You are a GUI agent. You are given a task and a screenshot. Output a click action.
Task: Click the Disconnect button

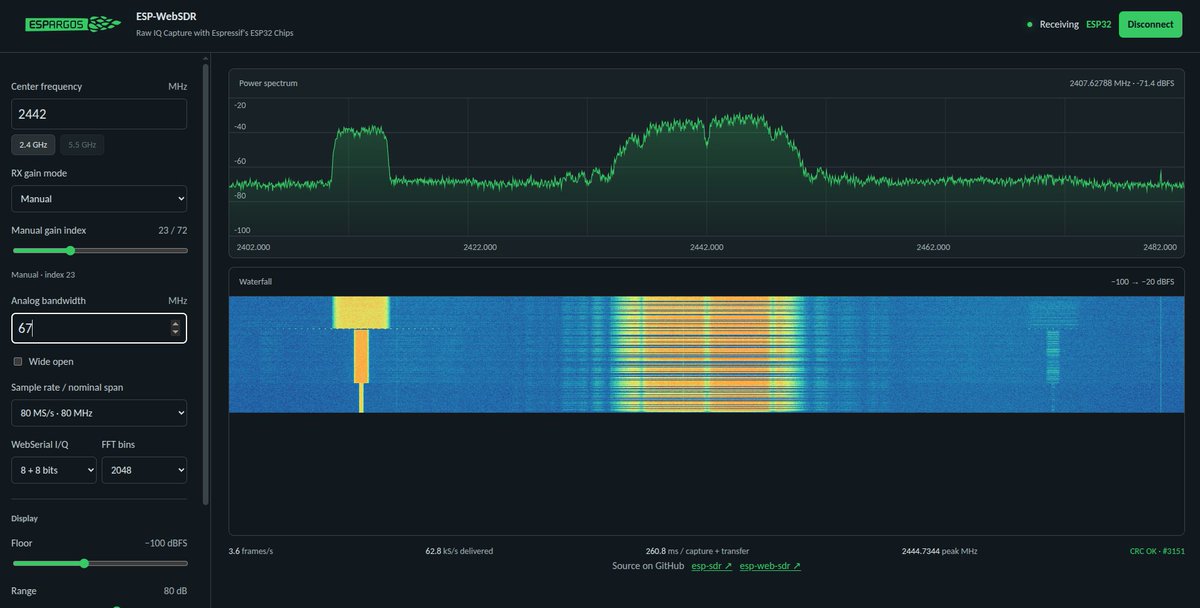click(x=1151, y=24)
